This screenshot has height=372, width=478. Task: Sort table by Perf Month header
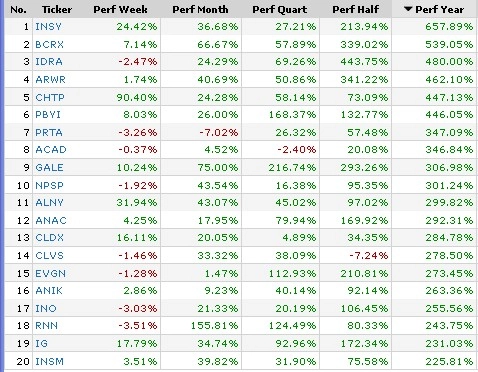click(200, 9)
